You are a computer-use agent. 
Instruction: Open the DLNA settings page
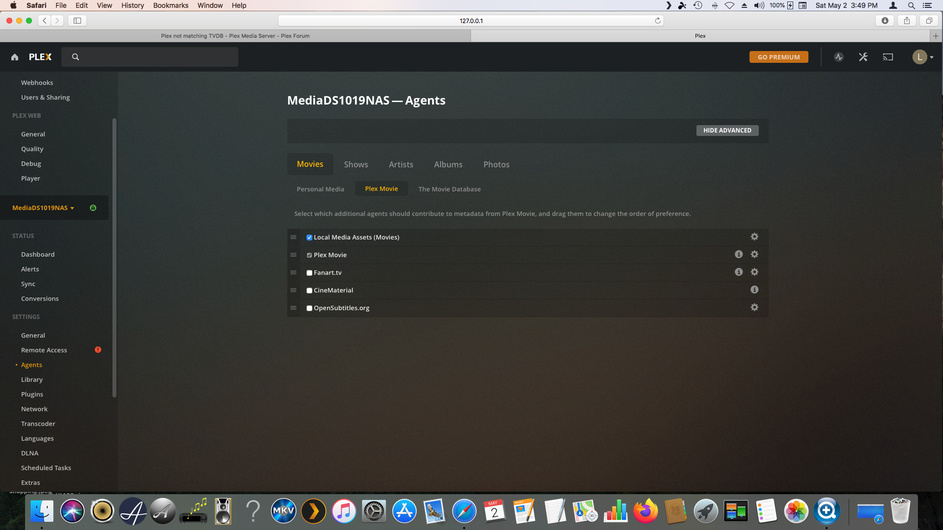(29, 453)
